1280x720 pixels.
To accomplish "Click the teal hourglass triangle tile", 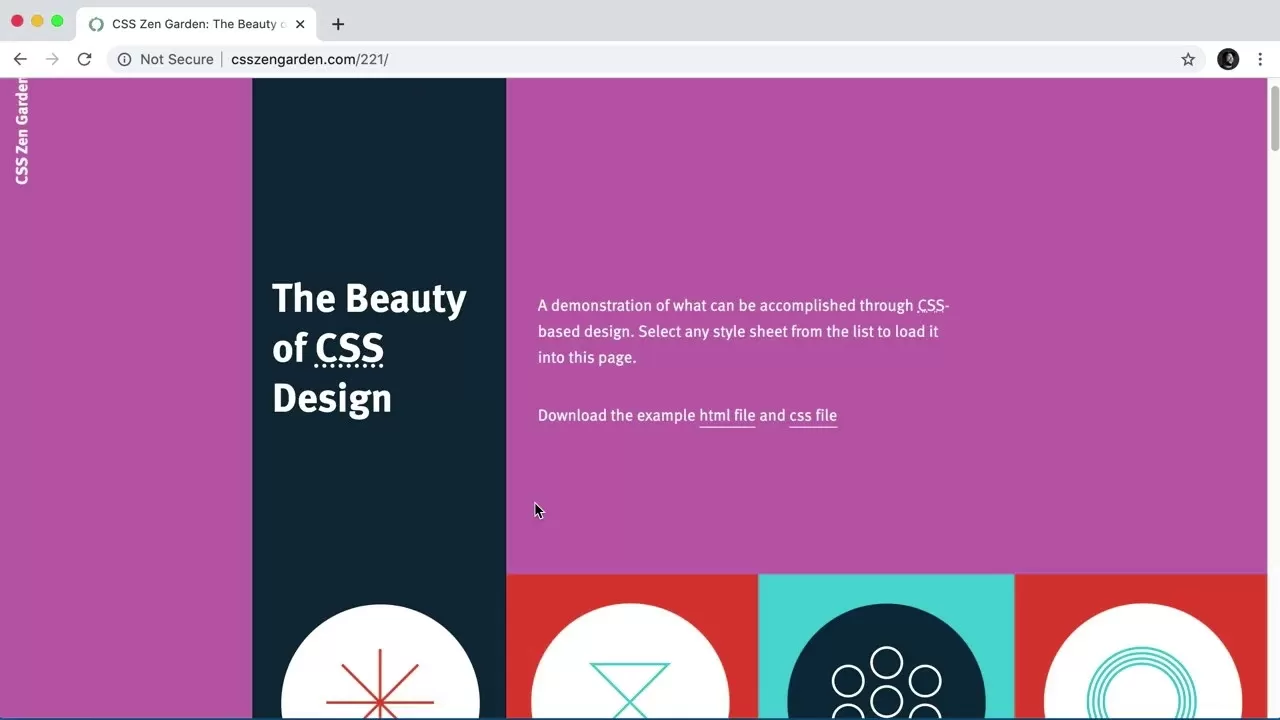I will (629, 685).
